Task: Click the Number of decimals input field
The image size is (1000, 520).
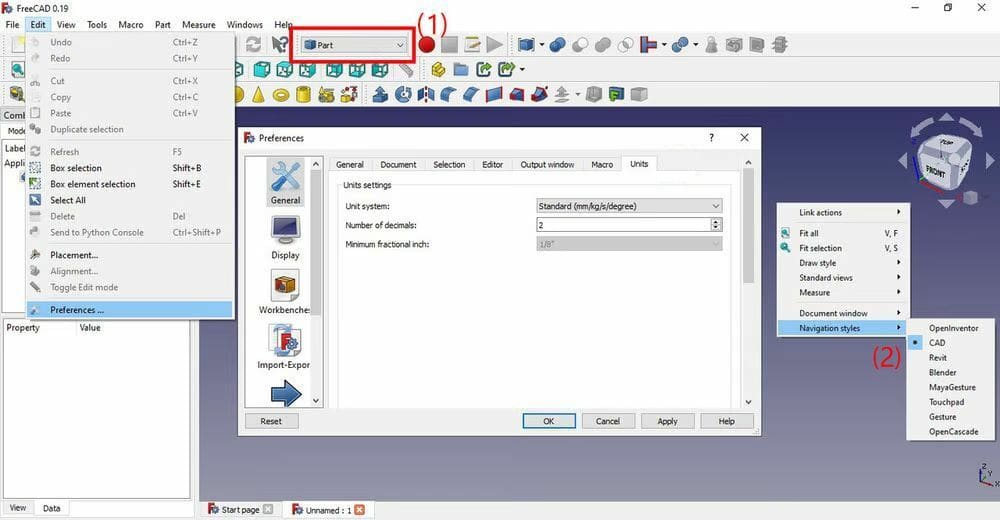Action: 624,225
